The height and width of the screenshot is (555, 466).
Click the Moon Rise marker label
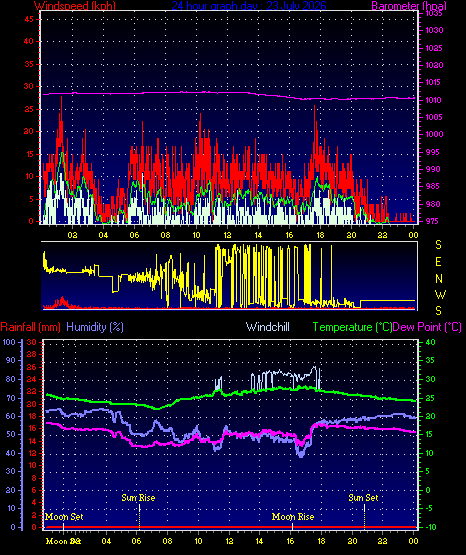(293, 517)
